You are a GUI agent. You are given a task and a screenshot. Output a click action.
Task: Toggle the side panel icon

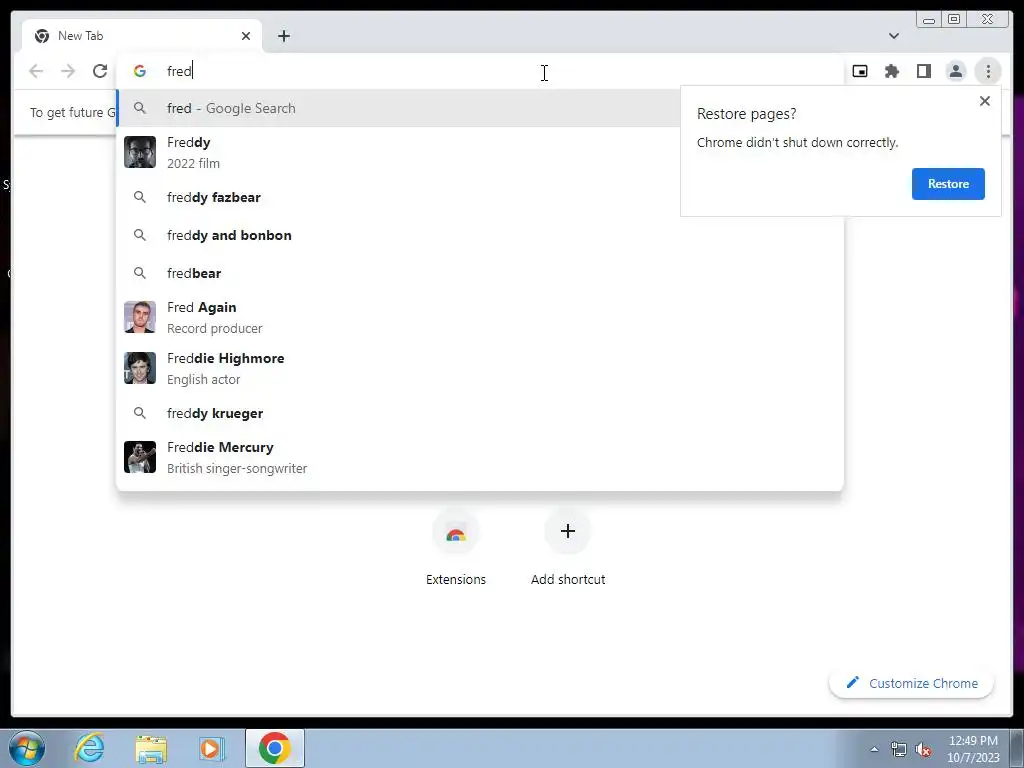tap(923, 71)
